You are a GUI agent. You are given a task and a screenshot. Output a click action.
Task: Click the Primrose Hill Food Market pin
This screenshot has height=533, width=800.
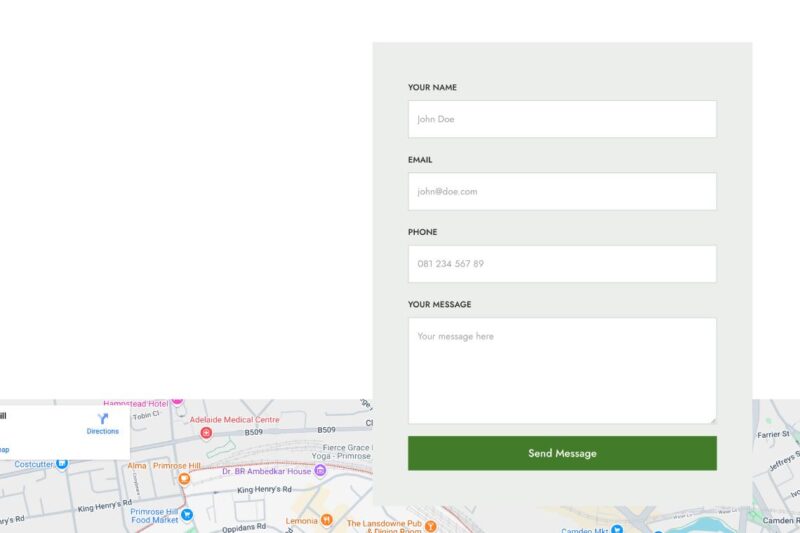[187, 515]
